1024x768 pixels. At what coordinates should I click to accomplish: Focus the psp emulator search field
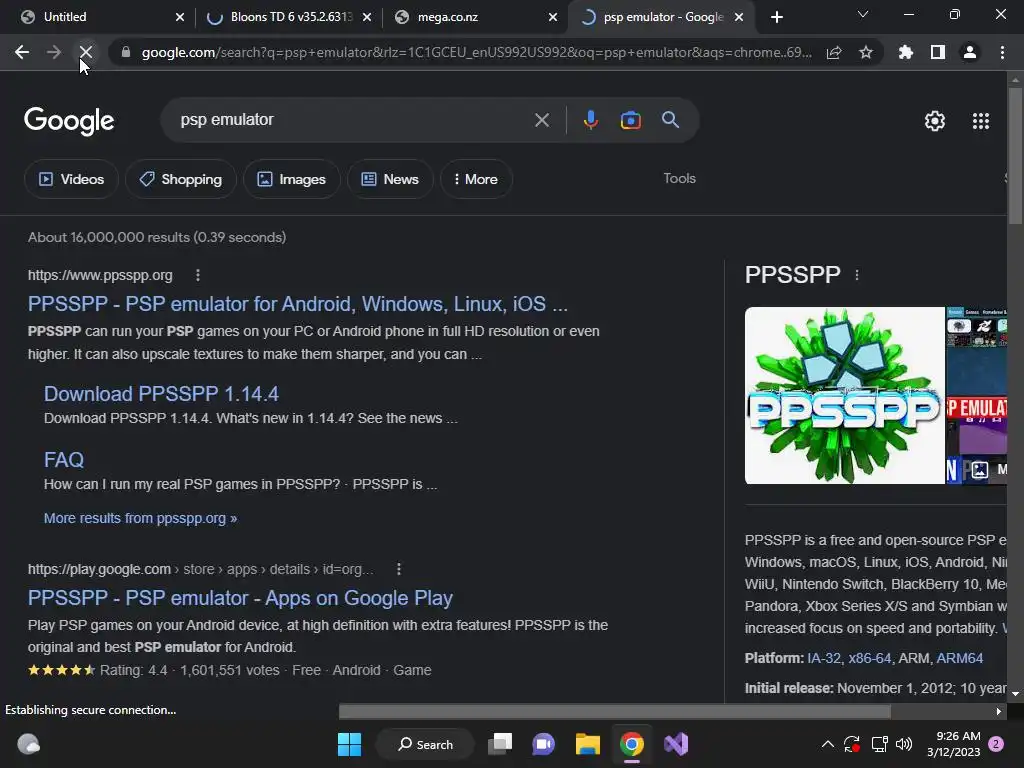point(353,120)
